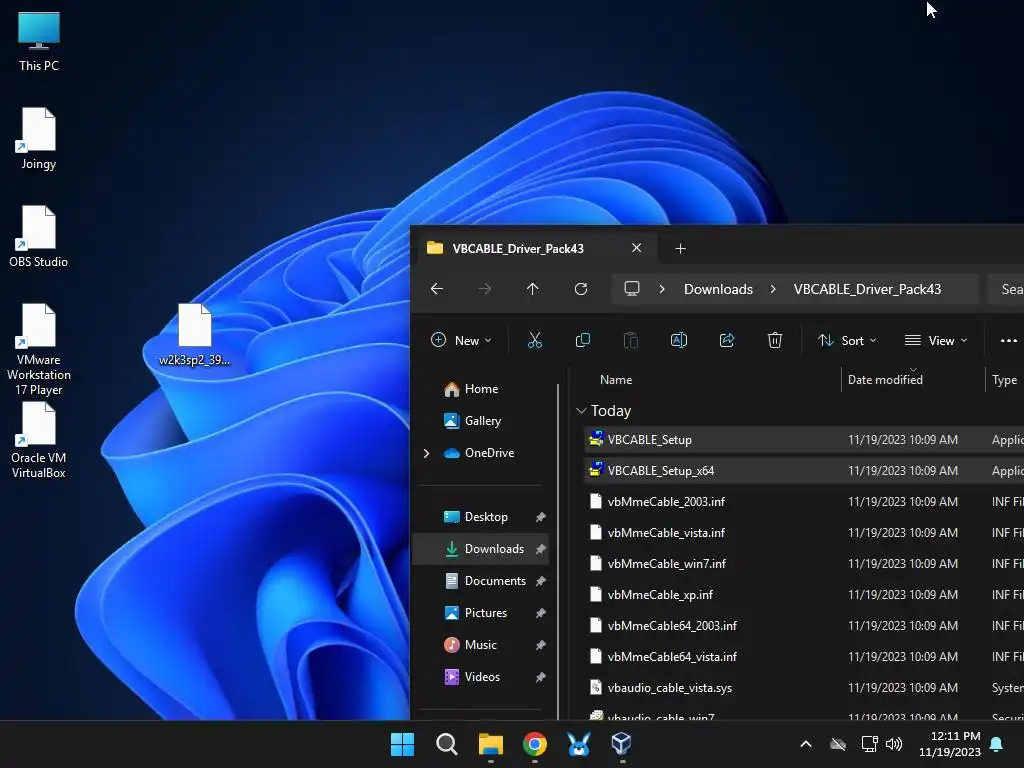Viewport: 1024px width, 768px height.
Task: Open the New dropdown menu
Action: 461,340
